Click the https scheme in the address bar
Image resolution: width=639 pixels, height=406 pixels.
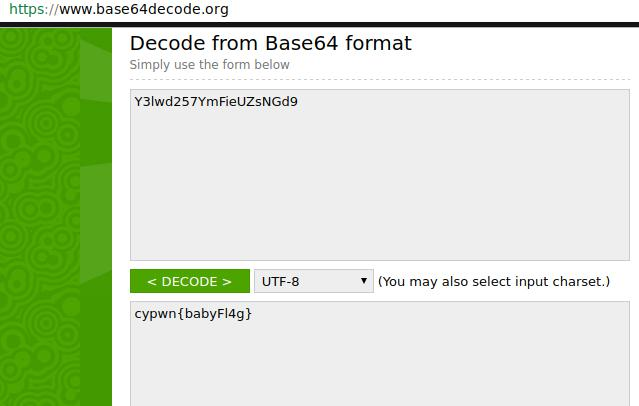[x=28, y=9]
